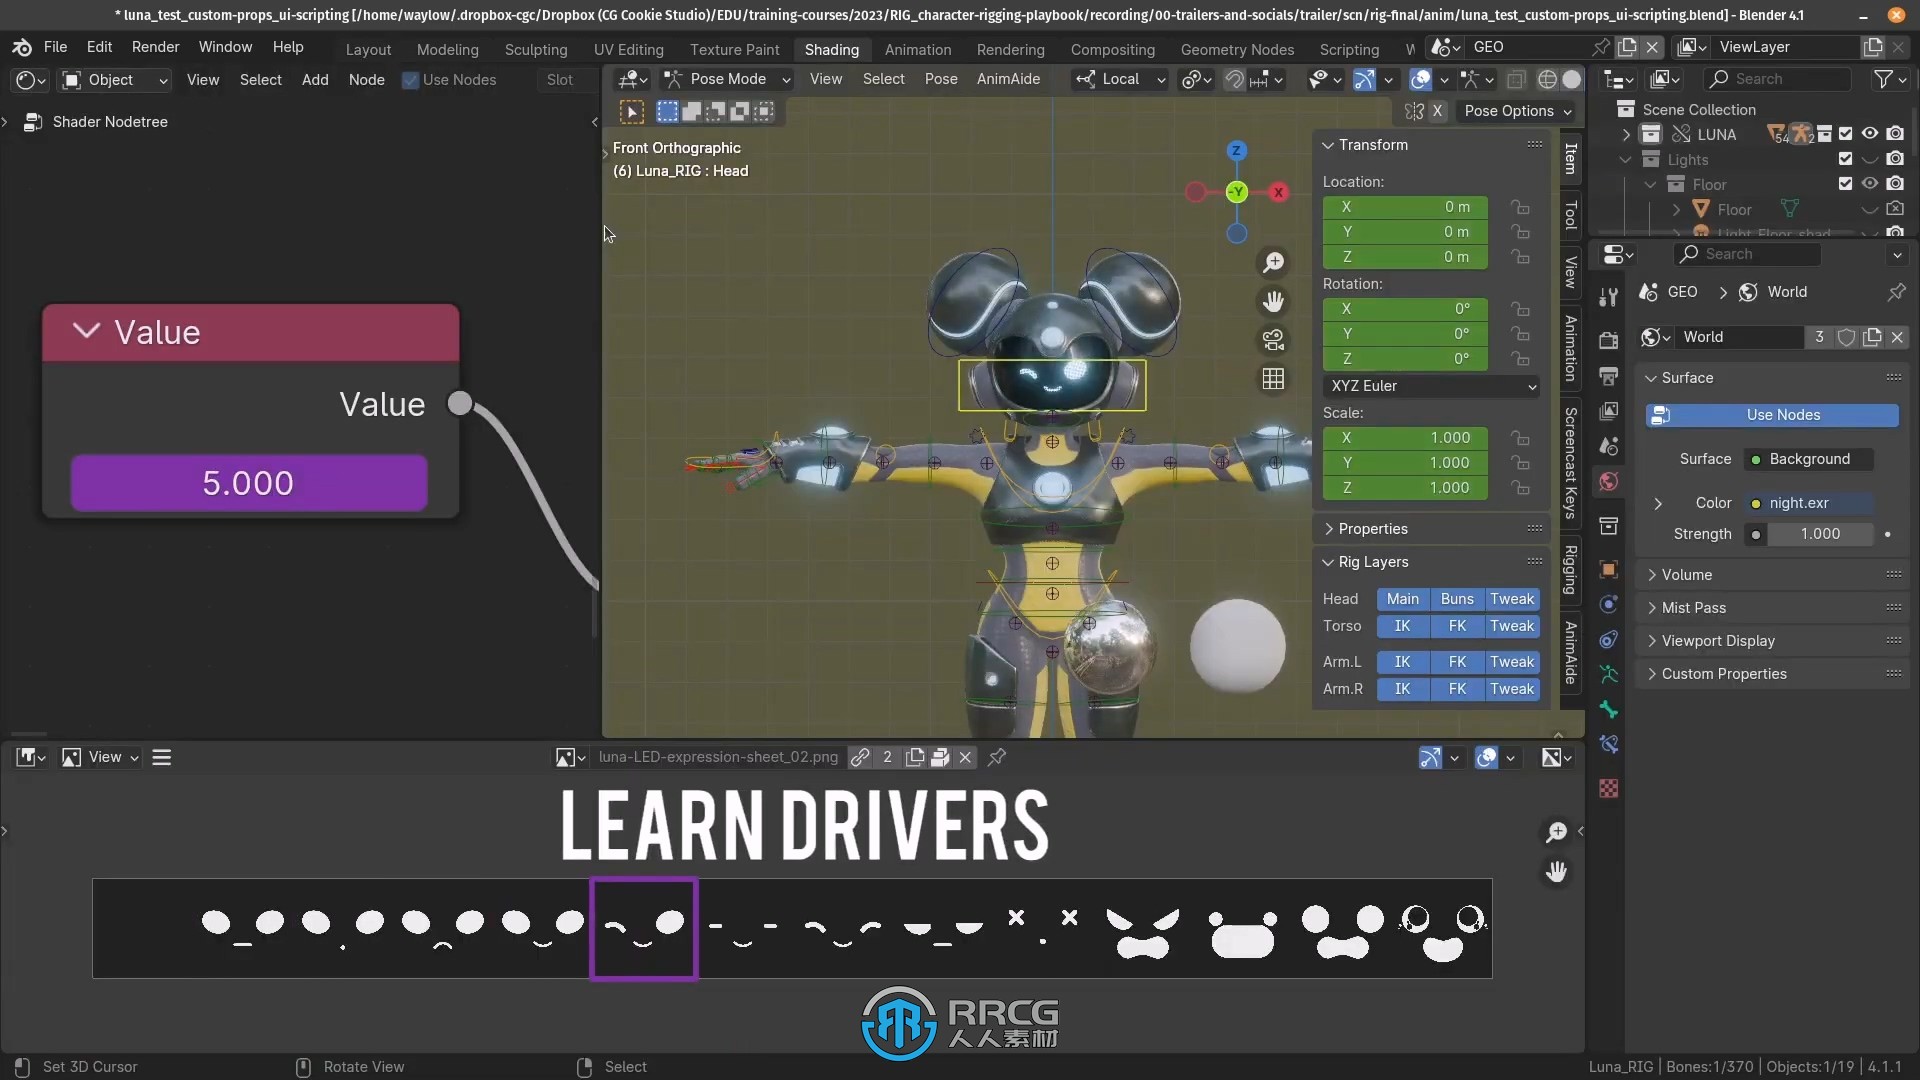Toggle camera view gizmo in viewport
Screen dimensions: 1920x1080
pyautogui.click(x=1273, y=340)
